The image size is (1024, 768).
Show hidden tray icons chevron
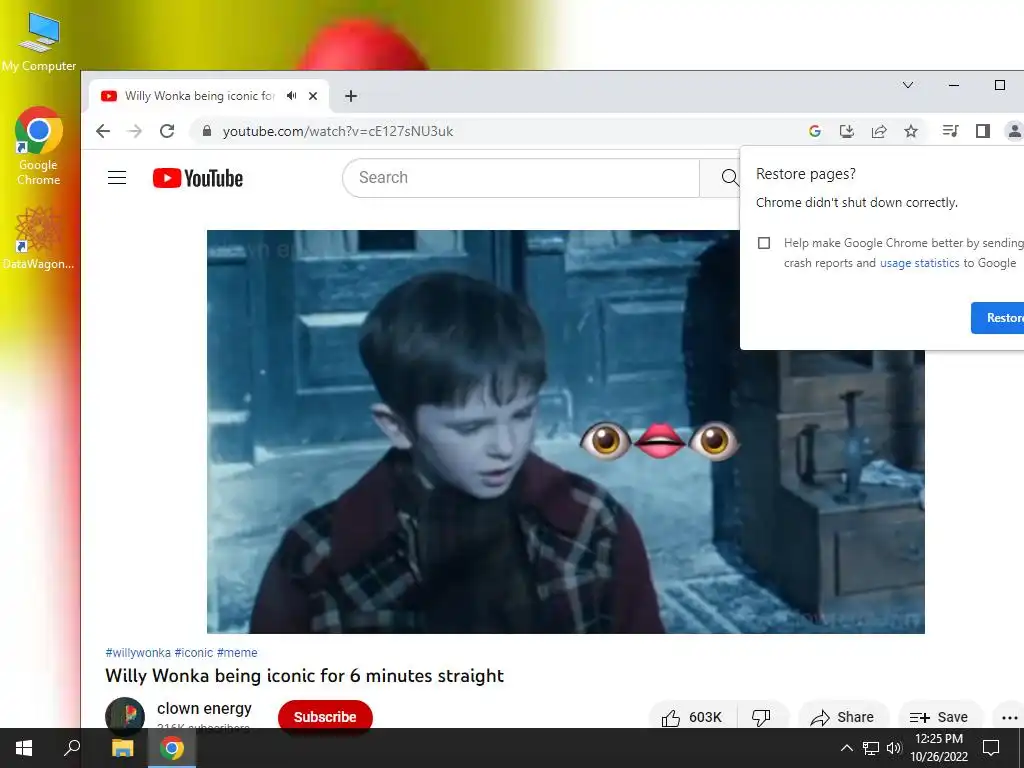(846, 748)
